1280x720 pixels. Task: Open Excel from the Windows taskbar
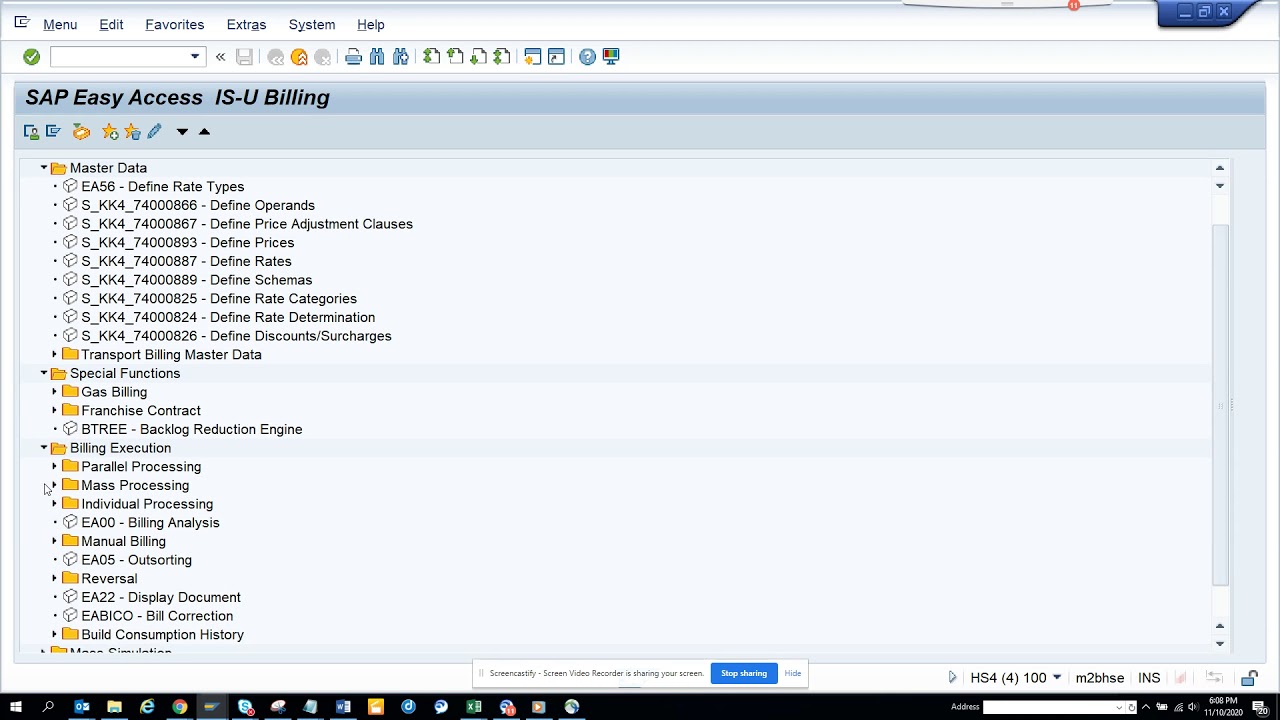tap(473, 707)
